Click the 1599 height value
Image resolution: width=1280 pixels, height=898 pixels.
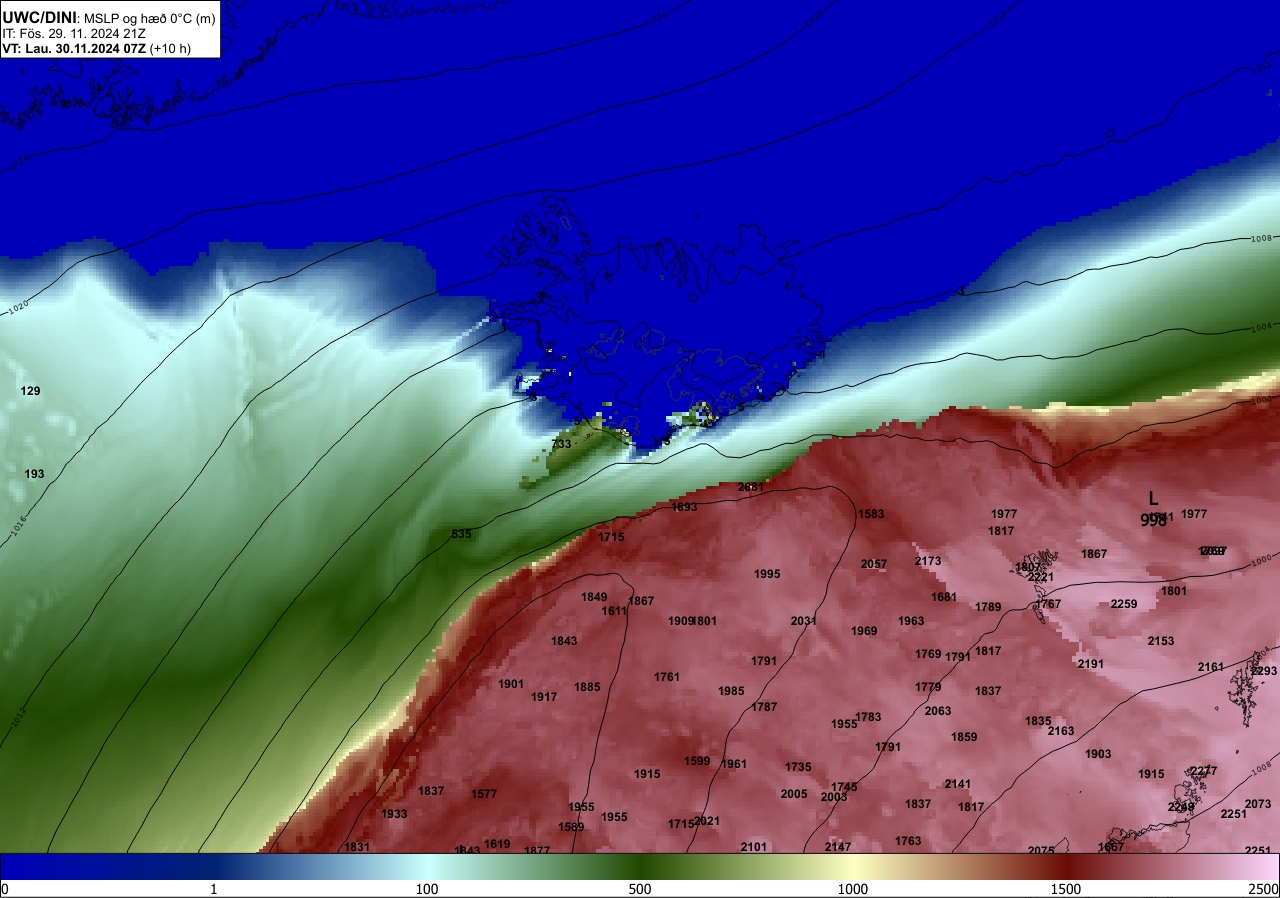coord(697,761)
